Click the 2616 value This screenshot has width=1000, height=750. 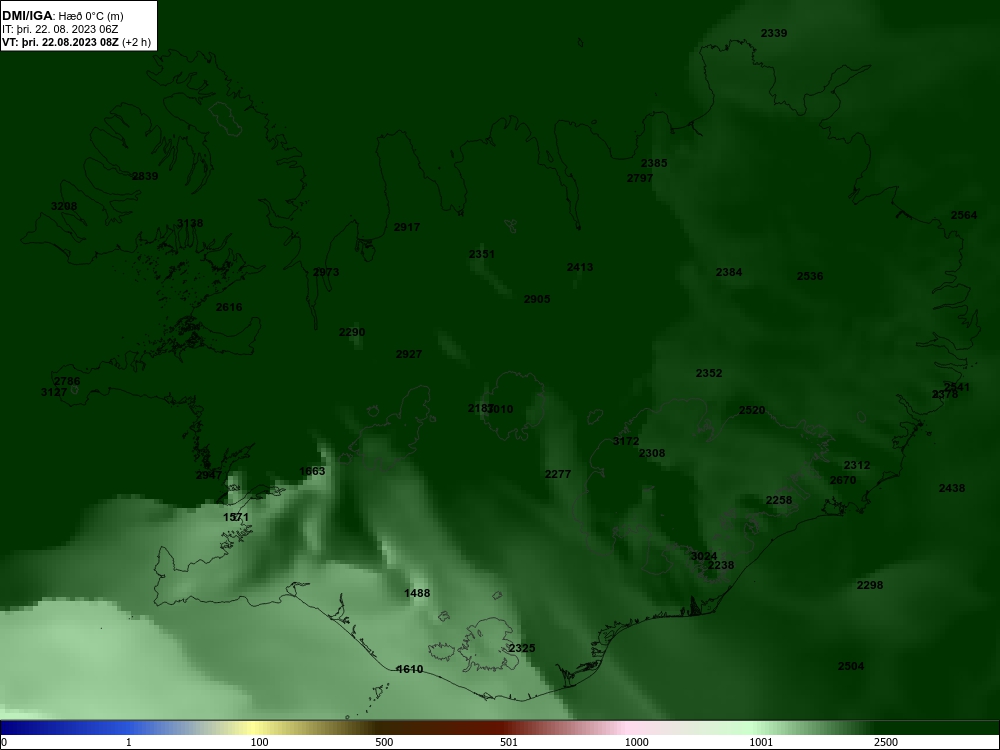(229, 307)
